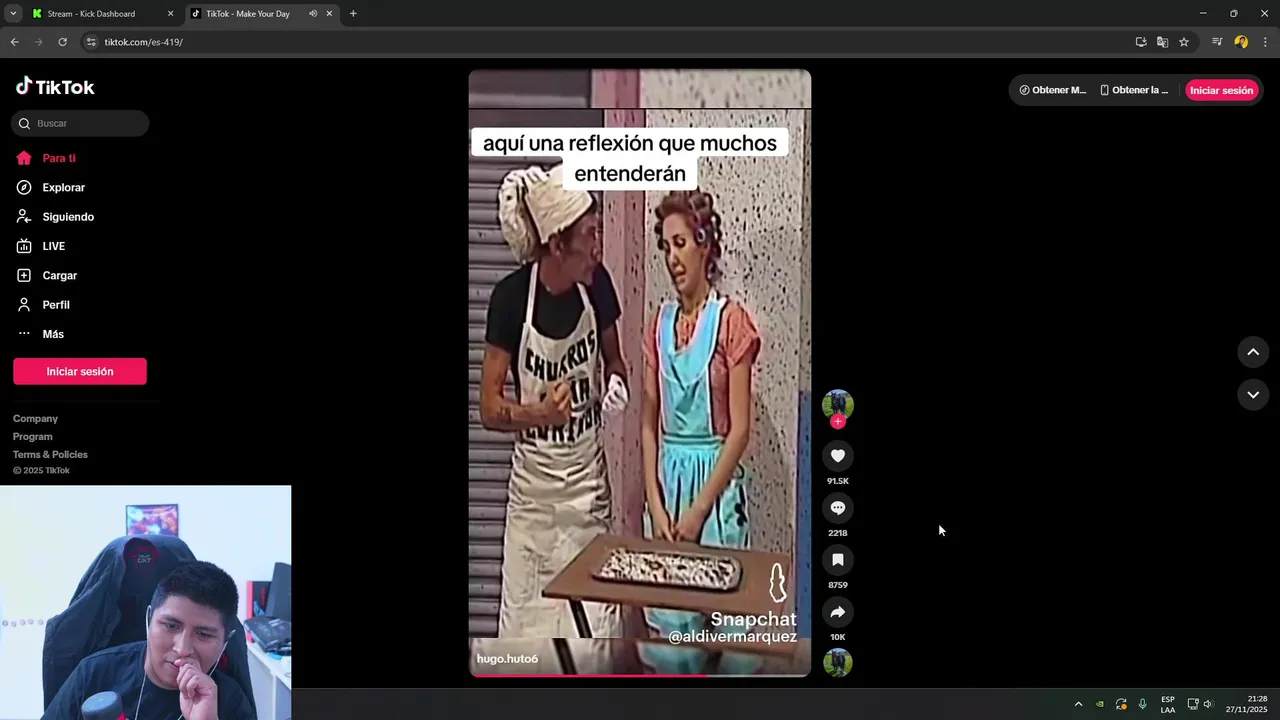
Task: Open the Chrome profile avatar
Action: click(1241, 42)
